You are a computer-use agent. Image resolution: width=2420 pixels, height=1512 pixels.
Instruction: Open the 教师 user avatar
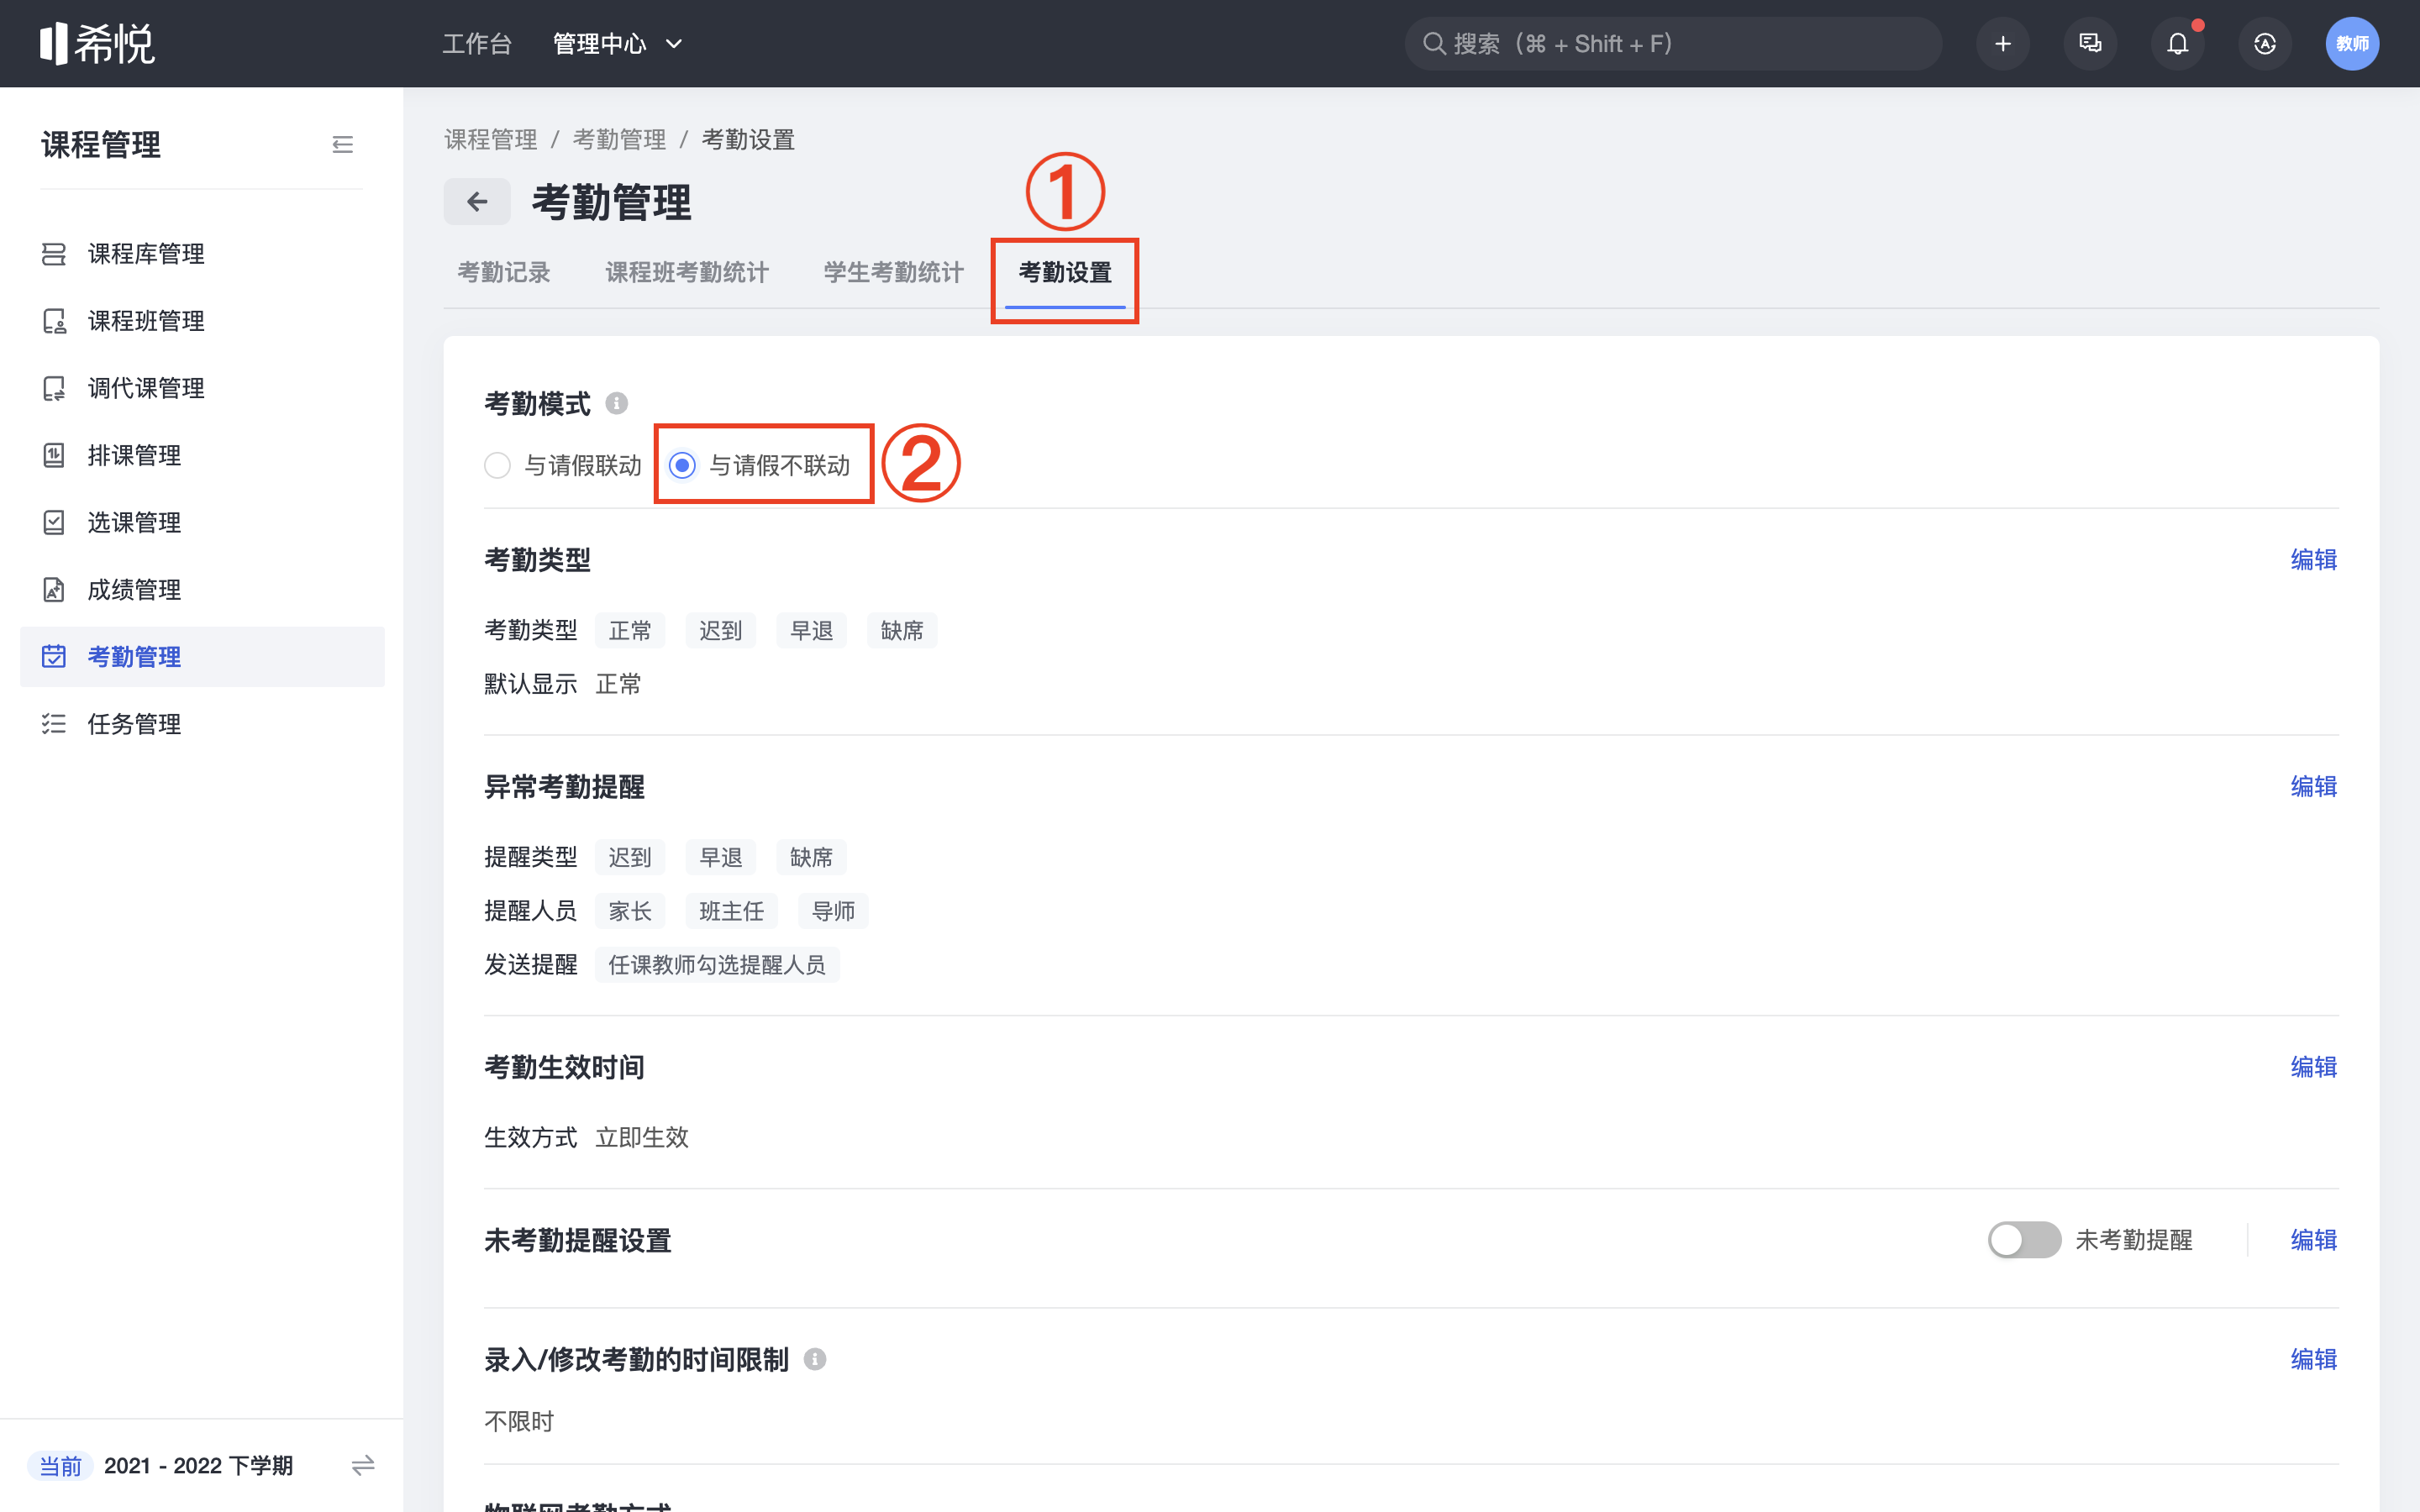coord(2352,43)
